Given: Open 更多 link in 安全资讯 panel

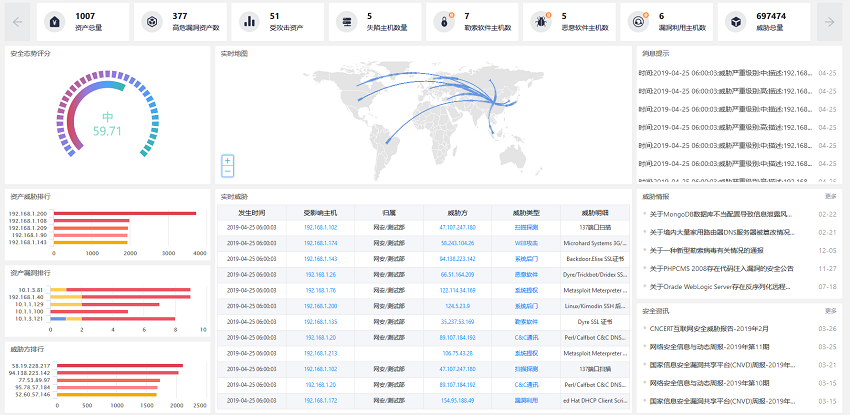Looking at the screenshot, I should click(x=830, y=311).
